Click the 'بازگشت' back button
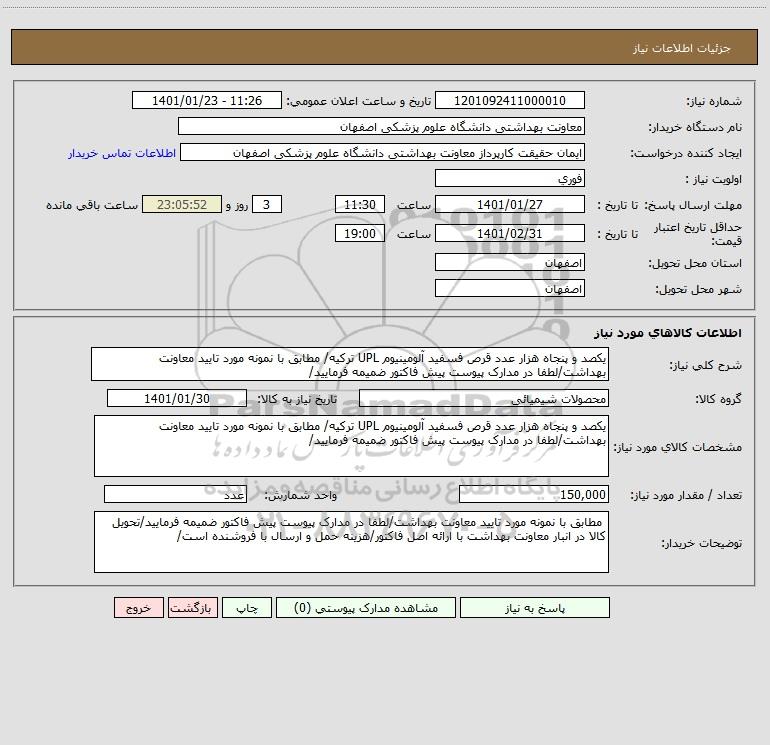This screenshot has width=770, height=745. point(193,608)
